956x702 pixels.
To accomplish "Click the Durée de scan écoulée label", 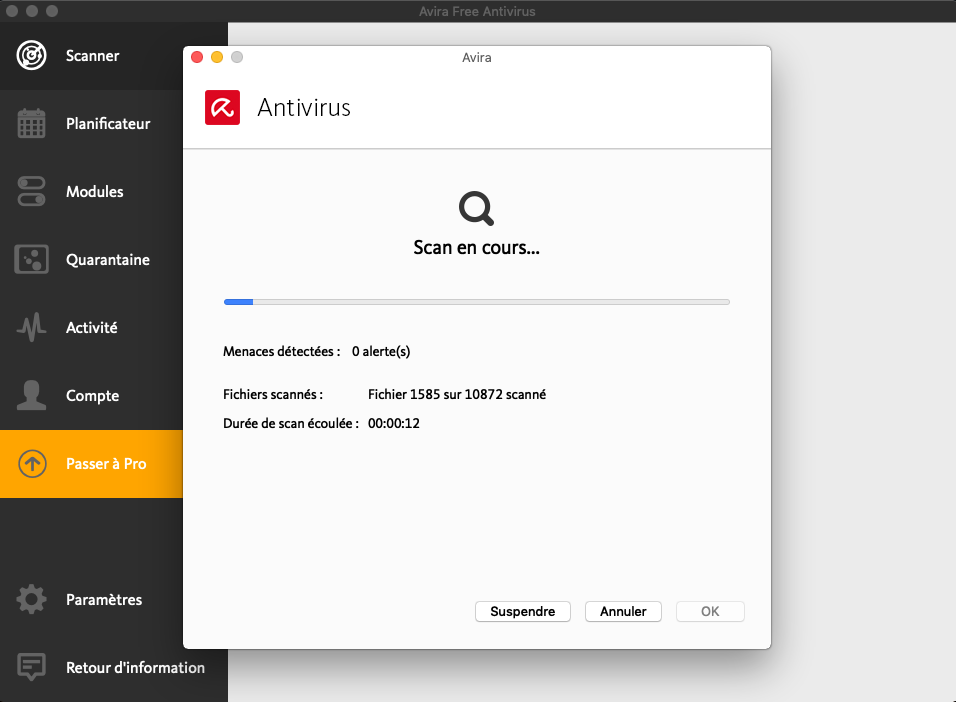I will click(x=291, y=423).
